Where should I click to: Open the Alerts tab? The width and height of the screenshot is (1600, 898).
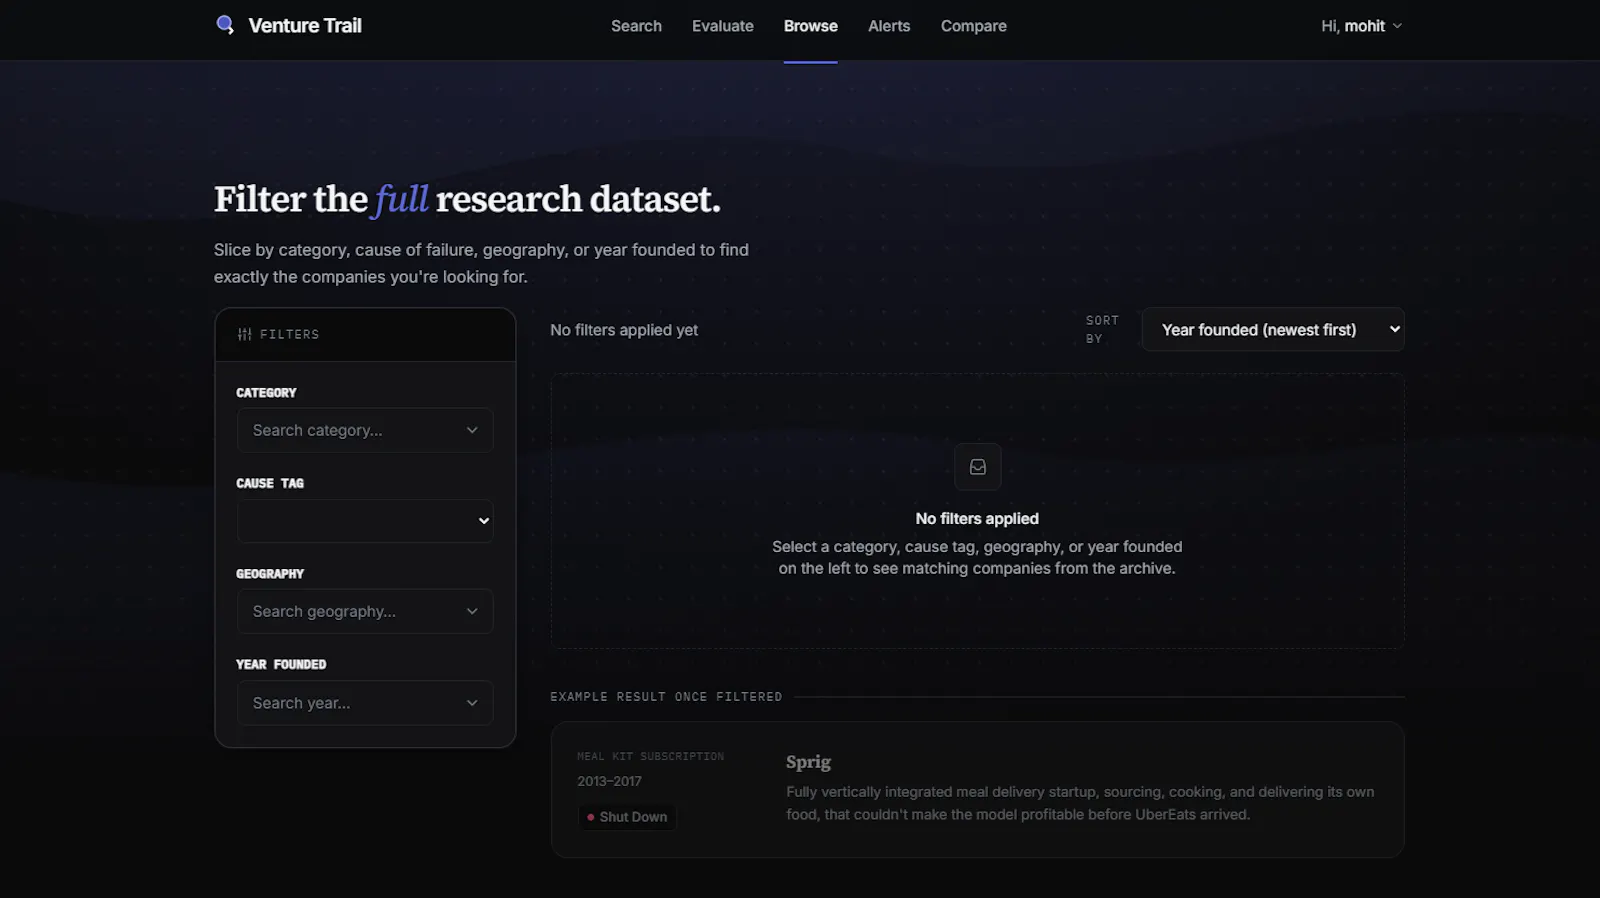point(889,26)
